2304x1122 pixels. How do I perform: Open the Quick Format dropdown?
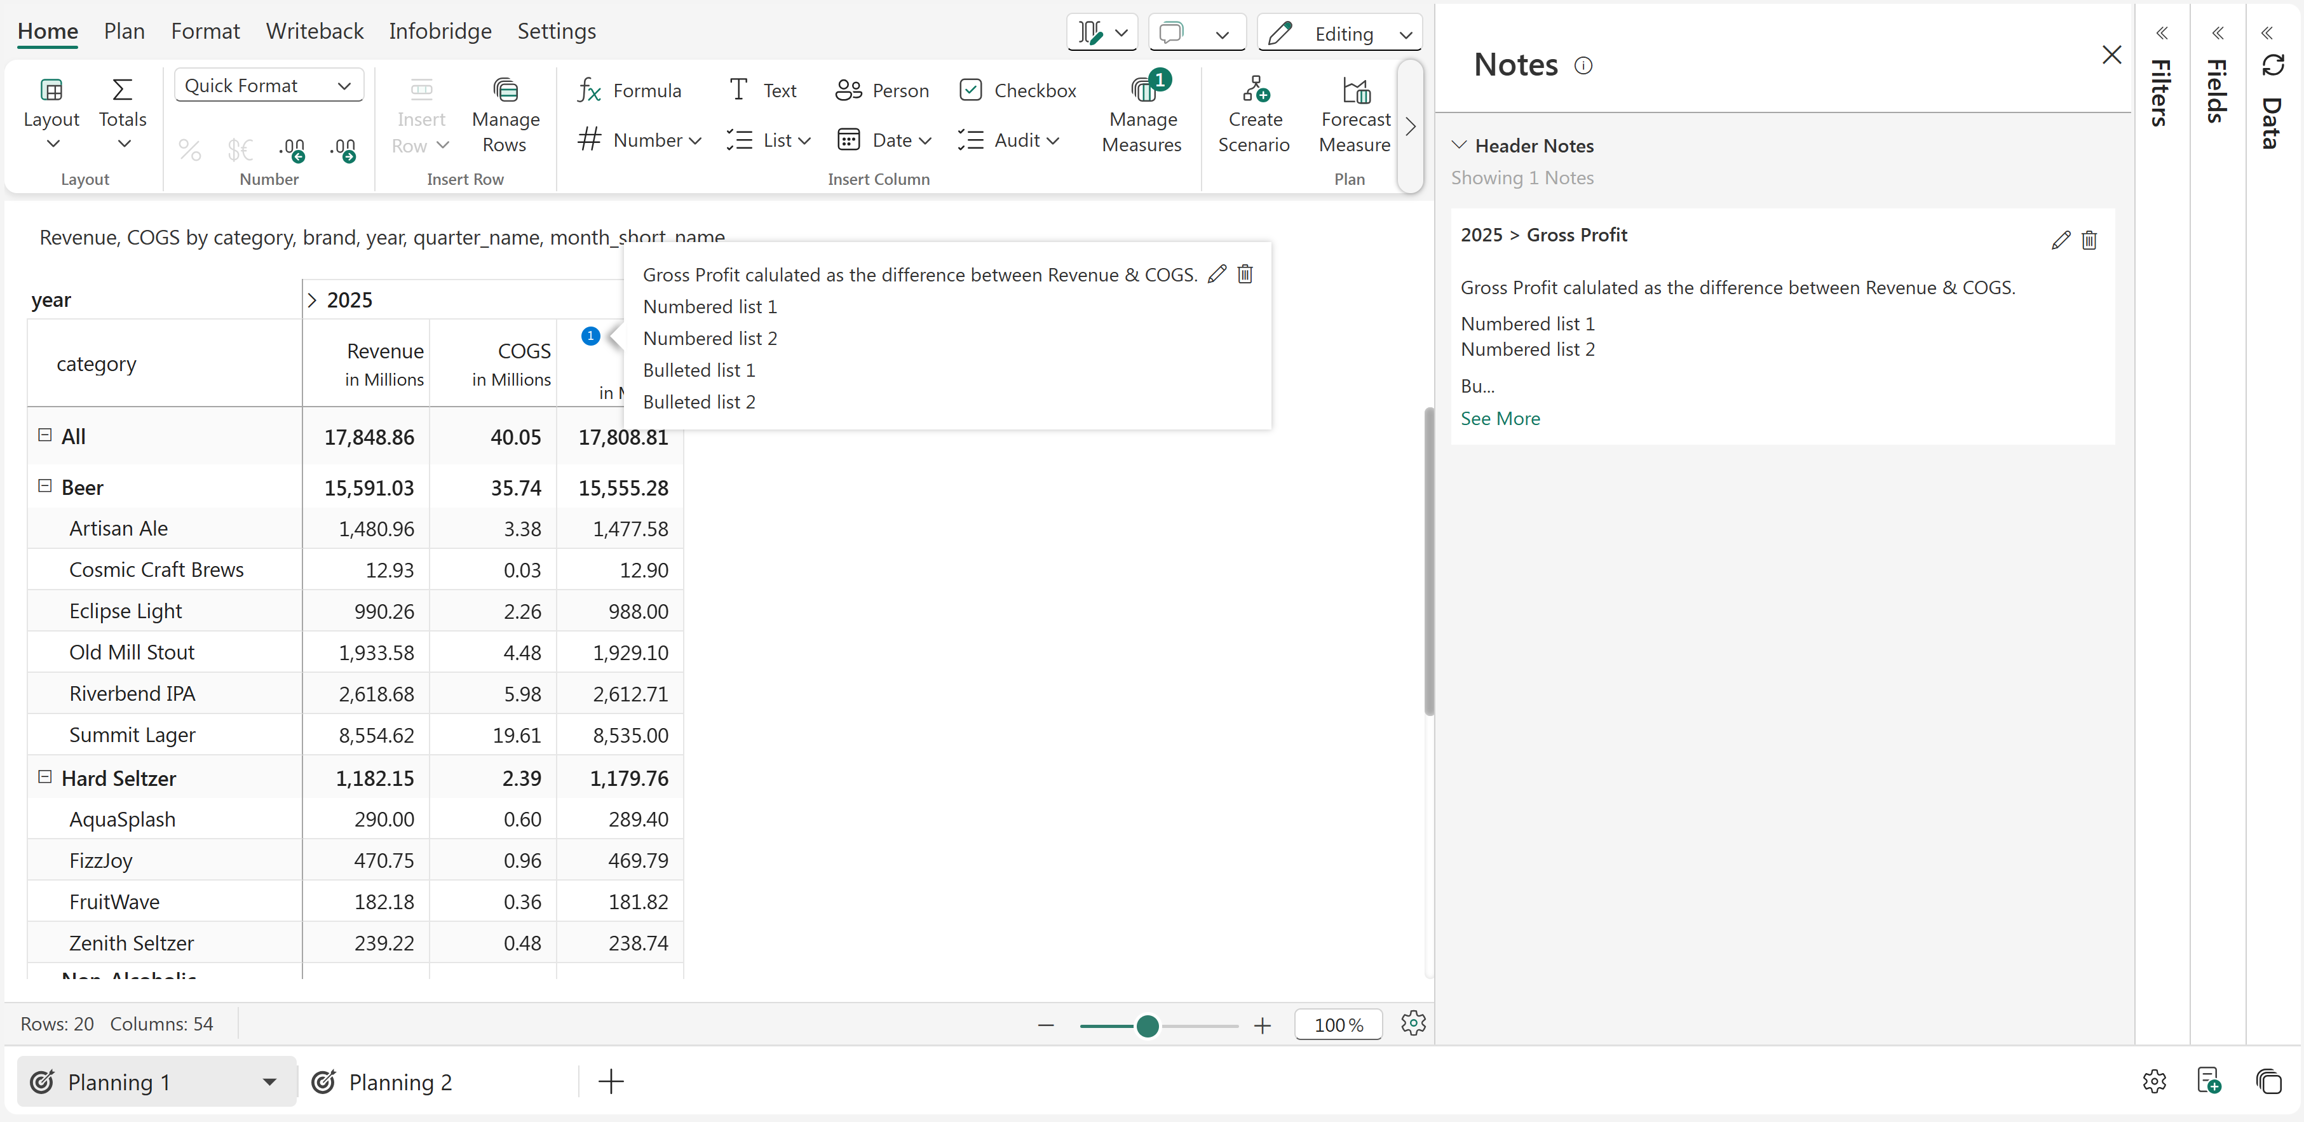pos(268,85)
